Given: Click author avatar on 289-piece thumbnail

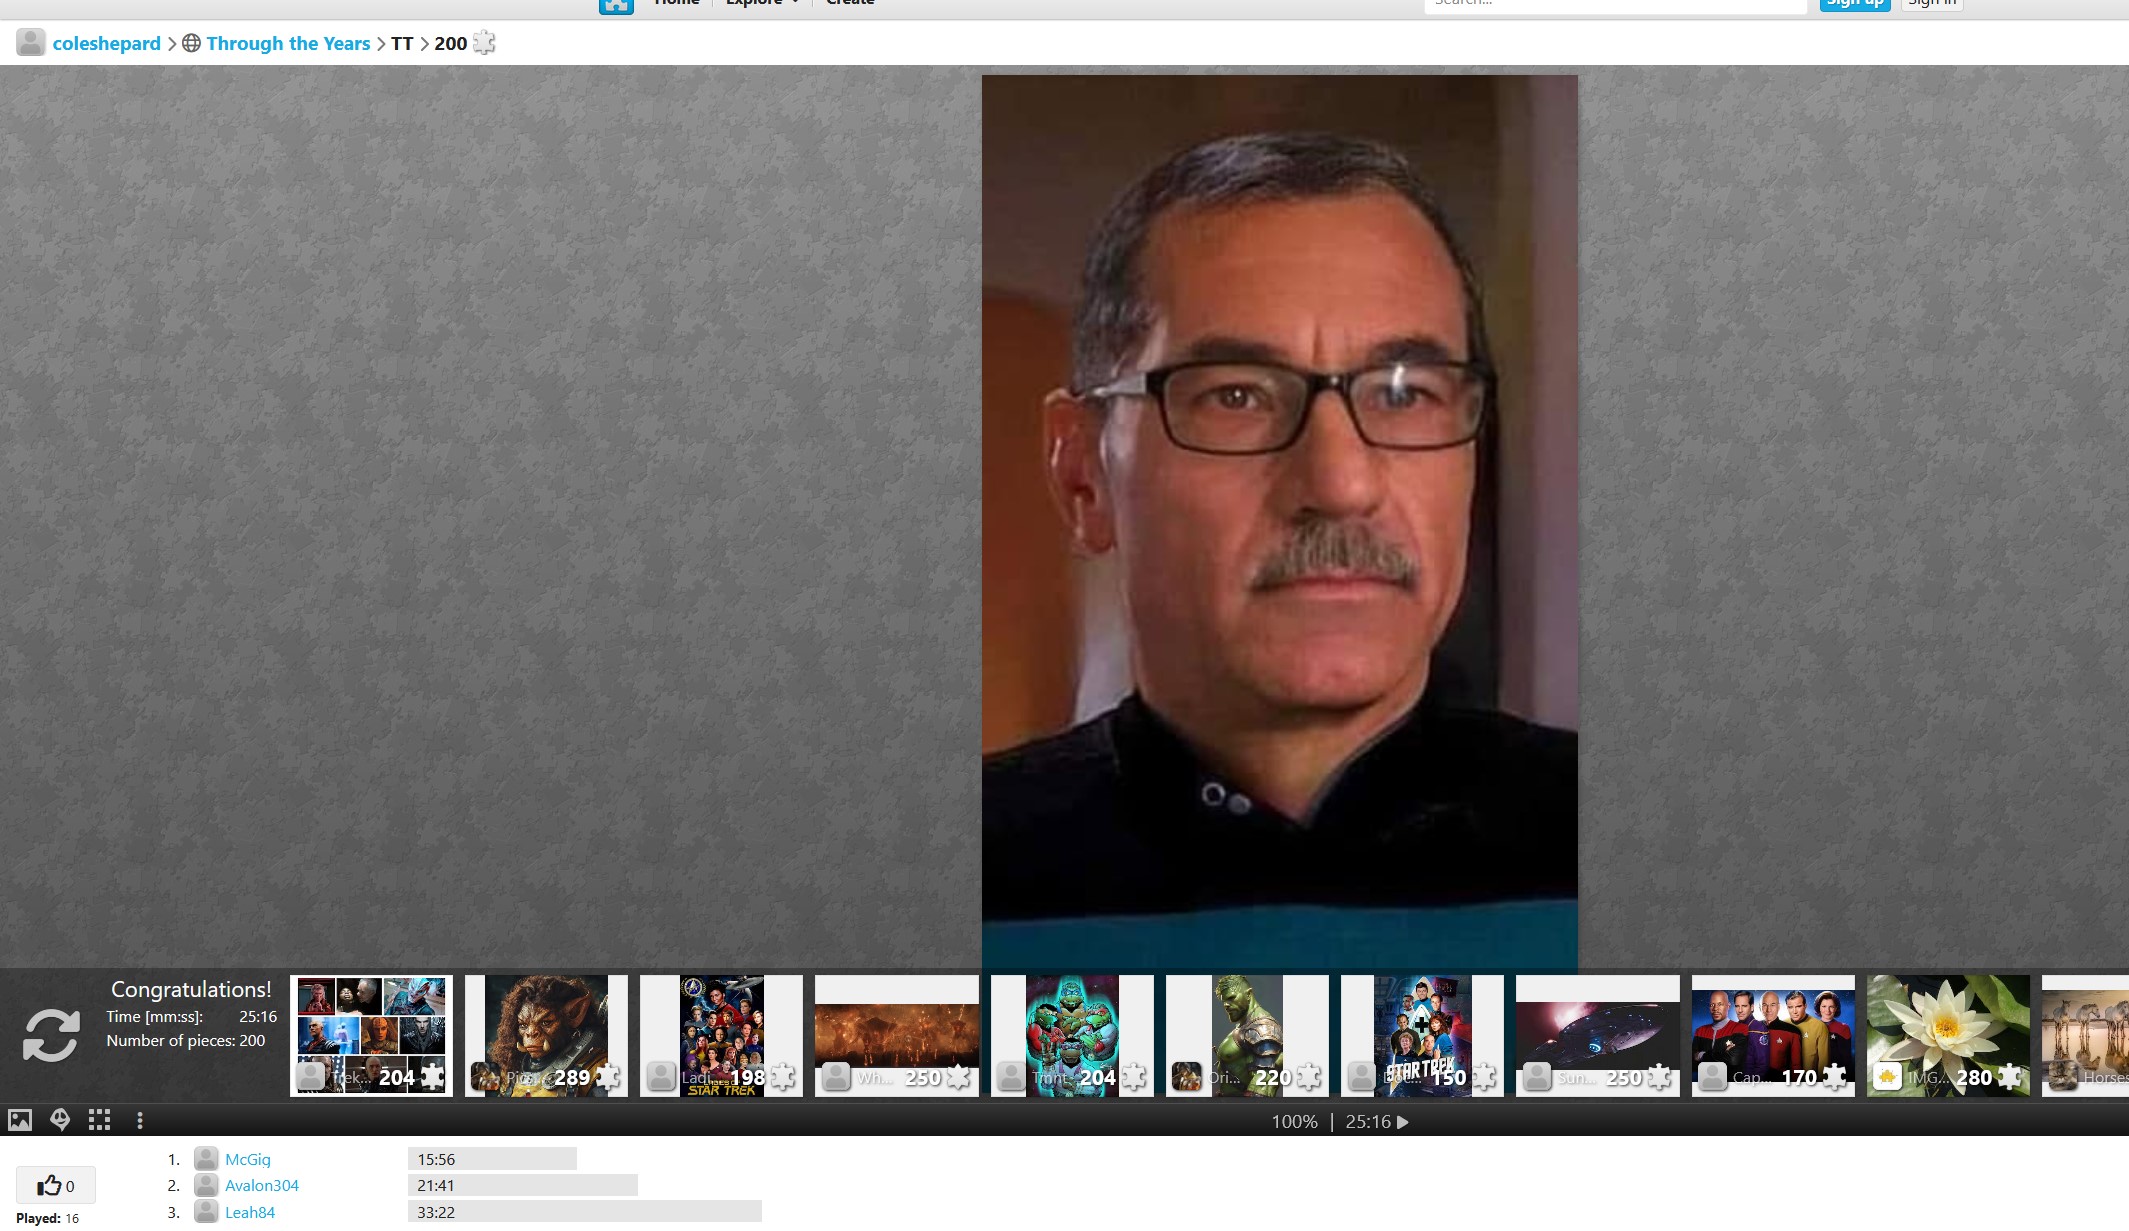Looking at the screenshot, I should tap(486, 1076).
